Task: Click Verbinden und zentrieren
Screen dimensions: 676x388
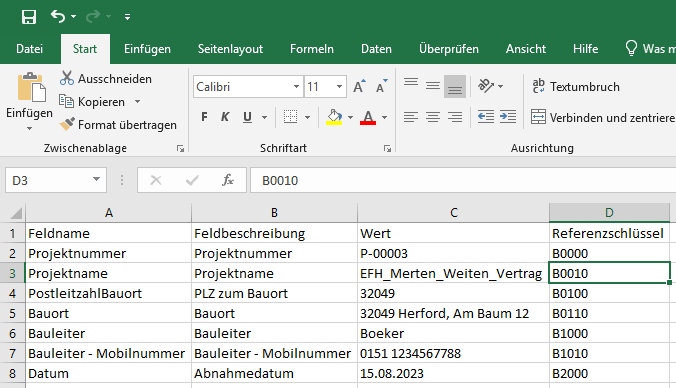Action: click(x=603, y=117)
